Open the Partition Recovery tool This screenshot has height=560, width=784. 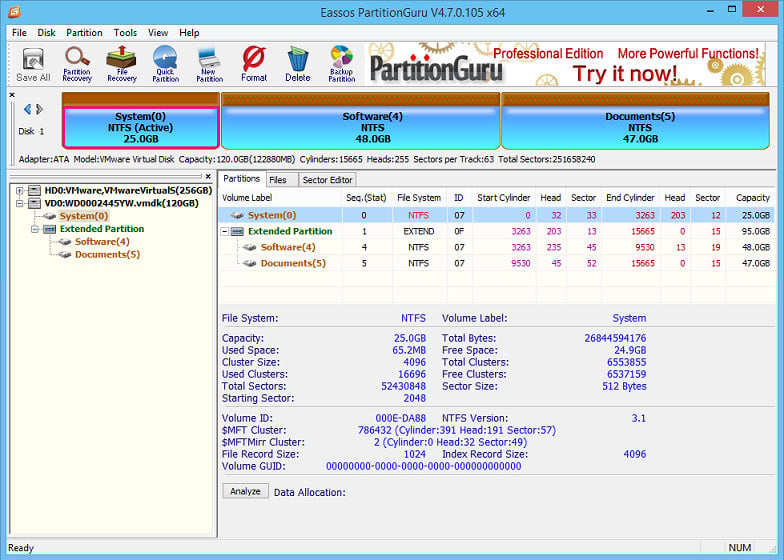coord(77,64)
